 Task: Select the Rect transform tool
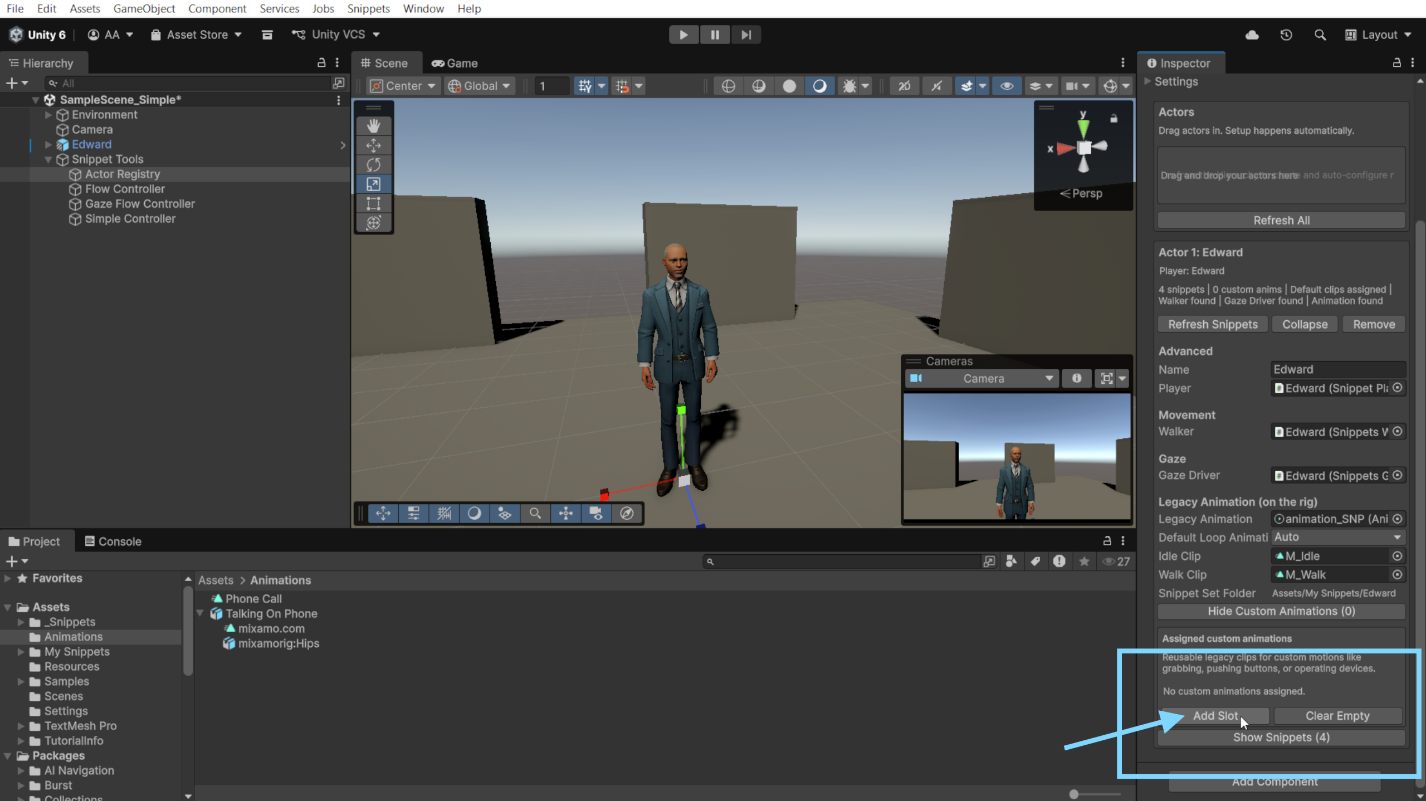pos(373,203)
